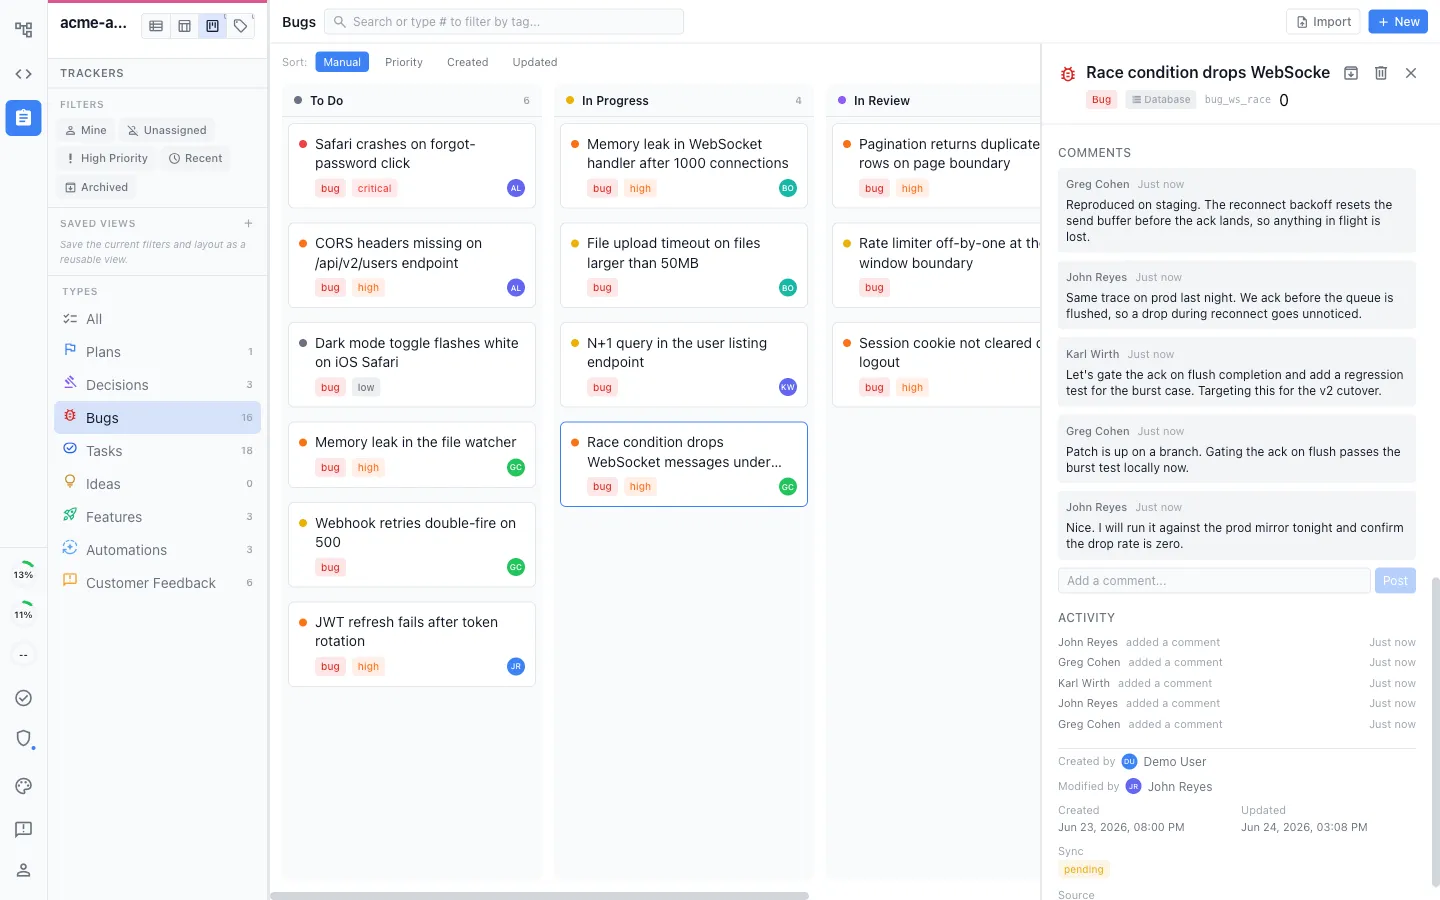Open Memory leak in WebSocket handler card
The width and height of the screenshot is (1440, 900).
tap(684, 166)
